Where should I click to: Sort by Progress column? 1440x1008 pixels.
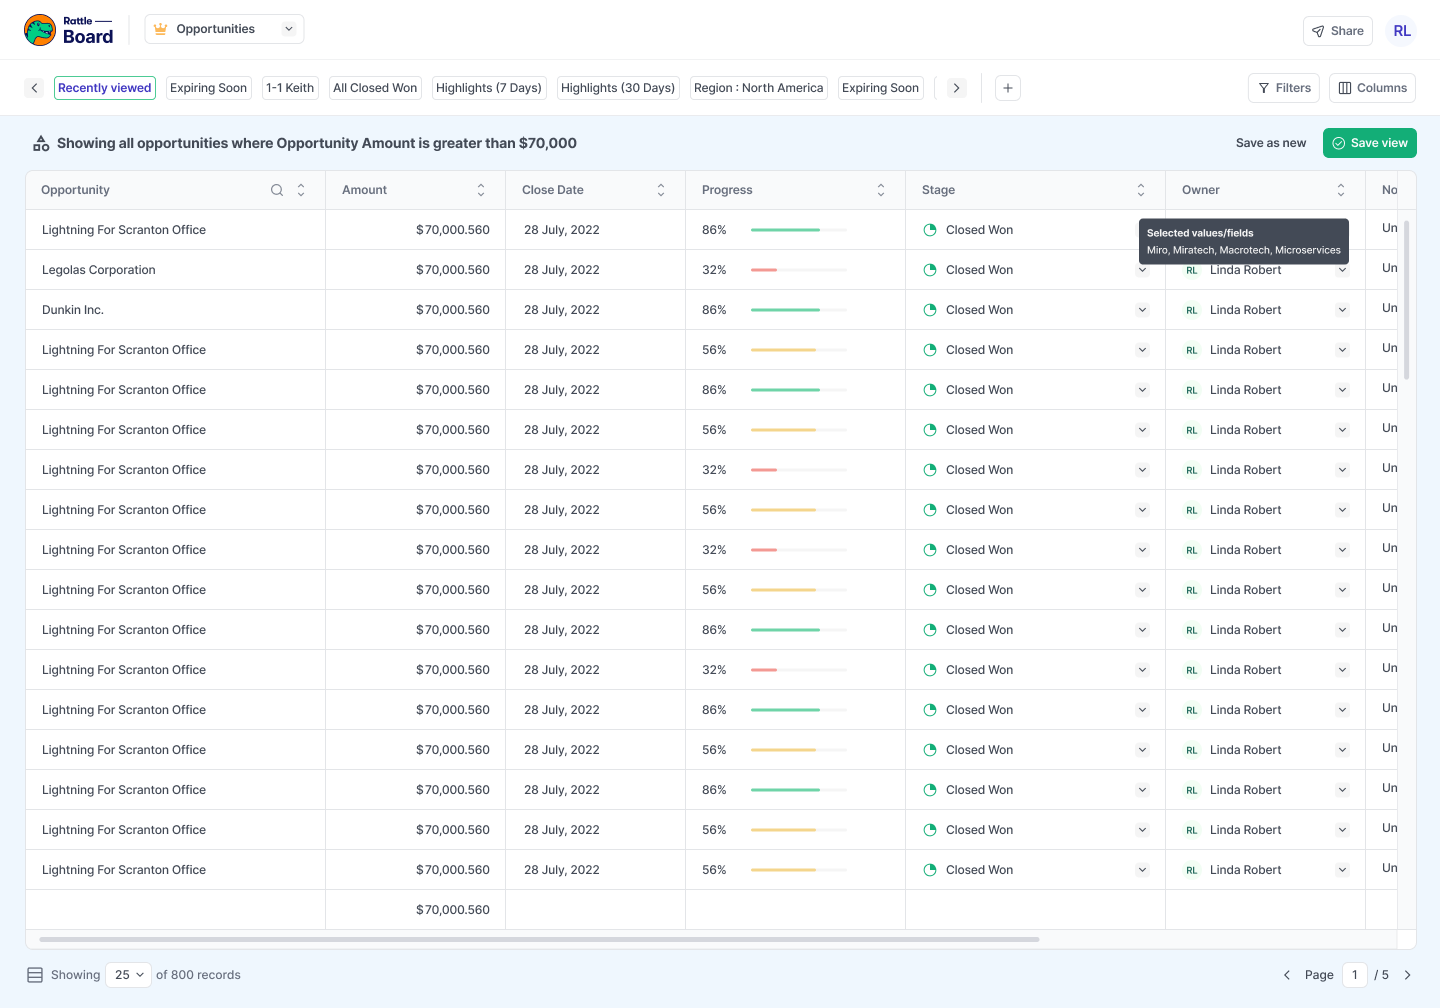tap(881, 190)
